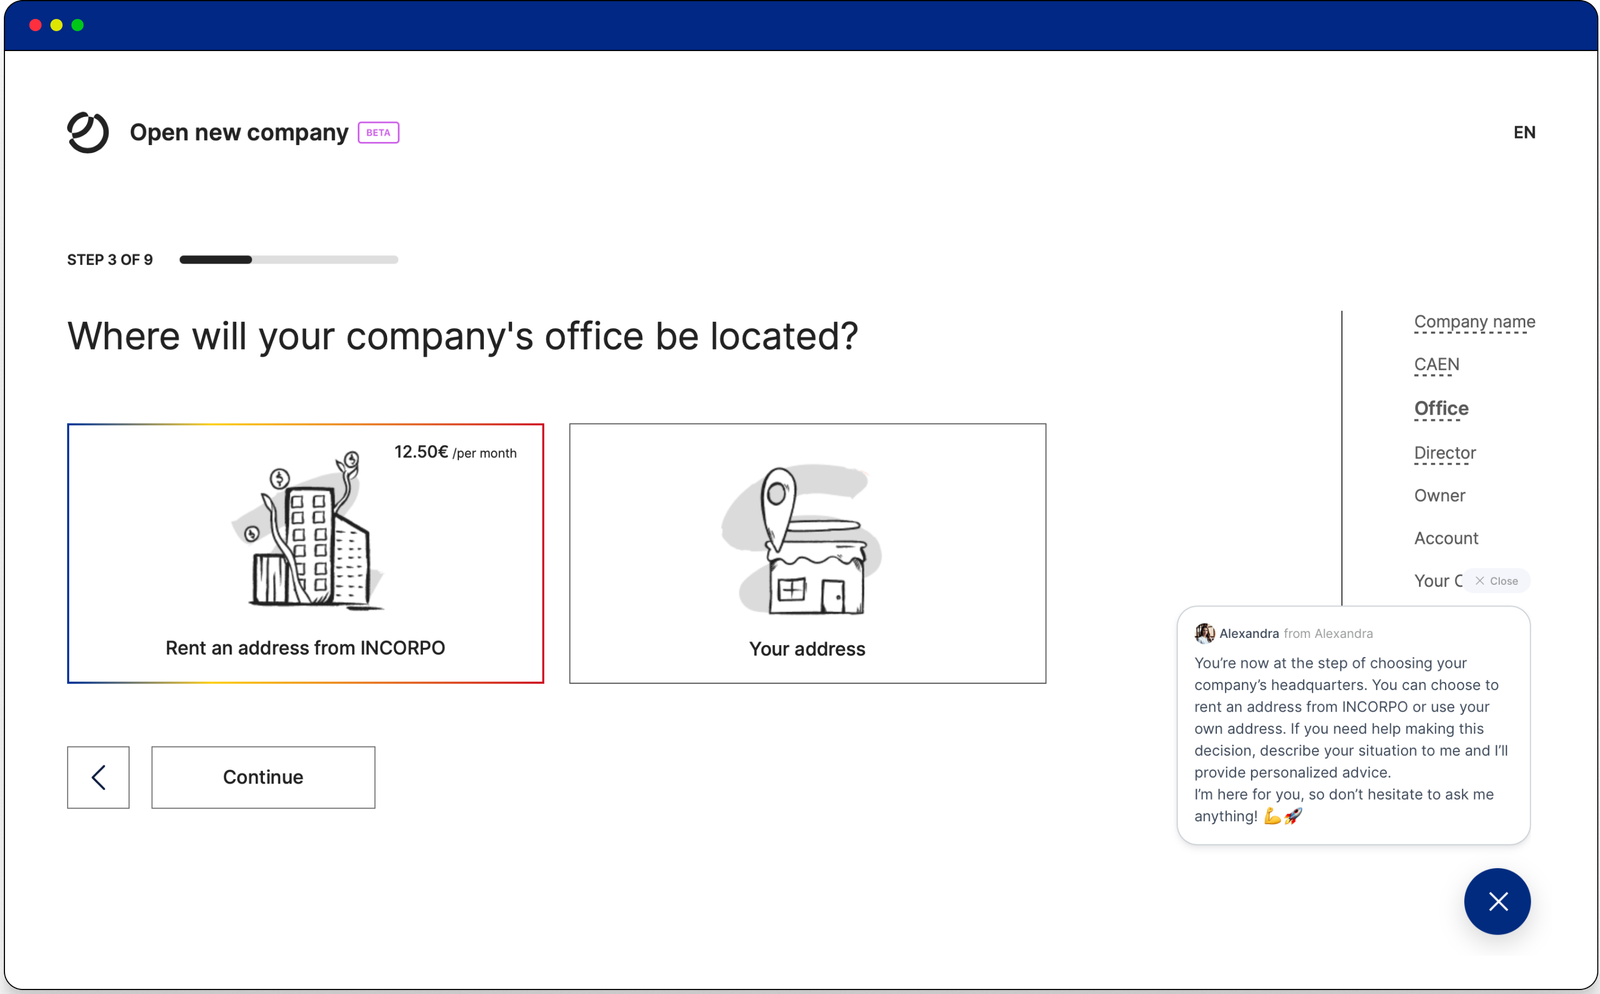The width and height of the screenshot is (1600, 994).
Task: Select the Account step in sidebar
Action: click(1446, 538)
